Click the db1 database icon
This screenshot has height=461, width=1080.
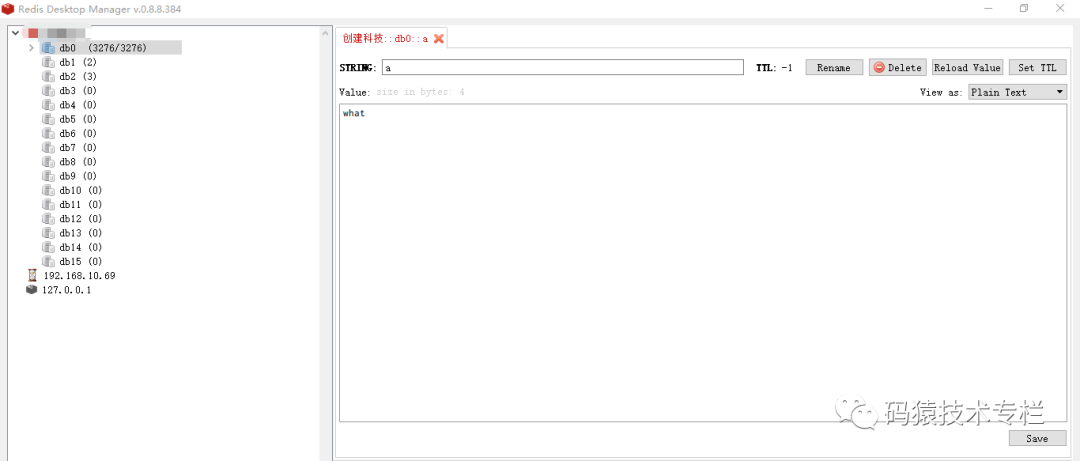(x=48, y=62)
